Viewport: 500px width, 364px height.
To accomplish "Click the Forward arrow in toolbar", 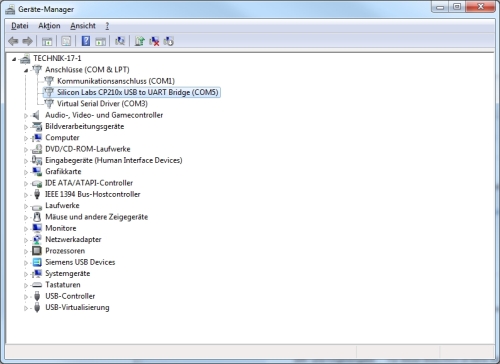I will tap(27, 41).
